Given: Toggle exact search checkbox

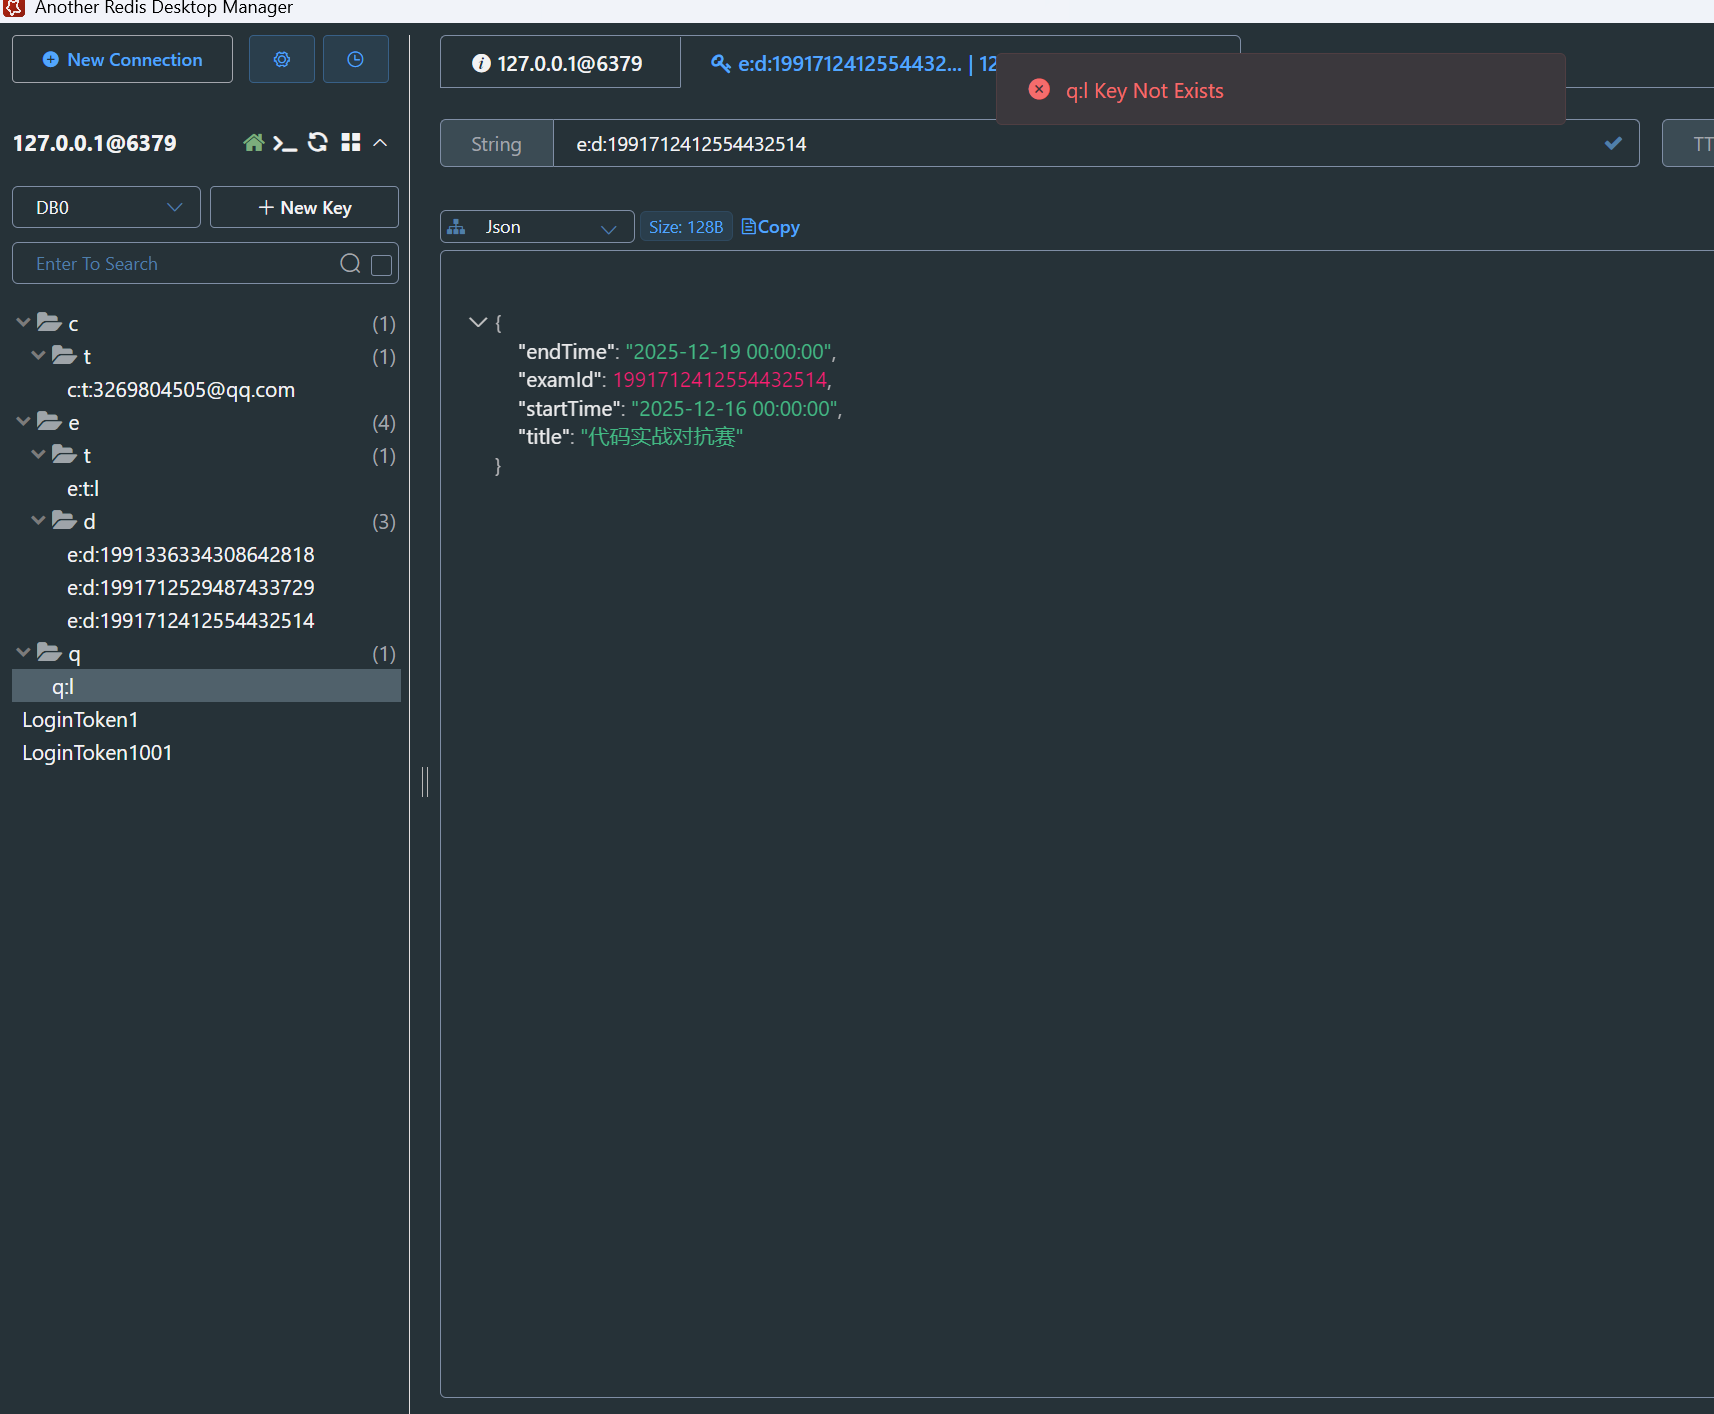Looking at the screenshot, I should (x=381, y=264).
